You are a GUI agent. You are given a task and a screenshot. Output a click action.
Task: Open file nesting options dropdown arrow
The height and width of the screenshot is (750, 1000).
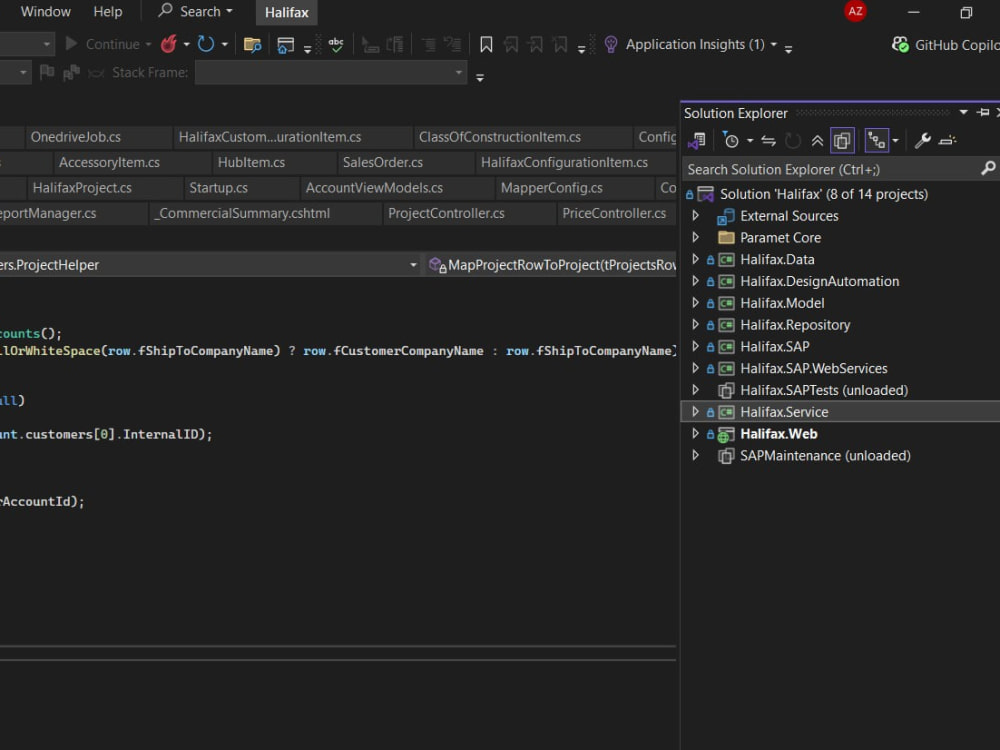click(895, 141)
